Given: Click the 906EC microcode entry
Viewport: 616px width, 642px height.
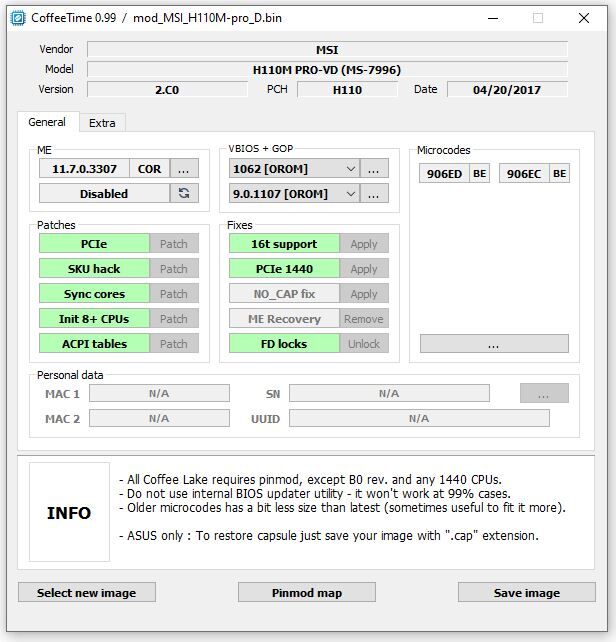Looking at the screenshot, I should point(524,173).
